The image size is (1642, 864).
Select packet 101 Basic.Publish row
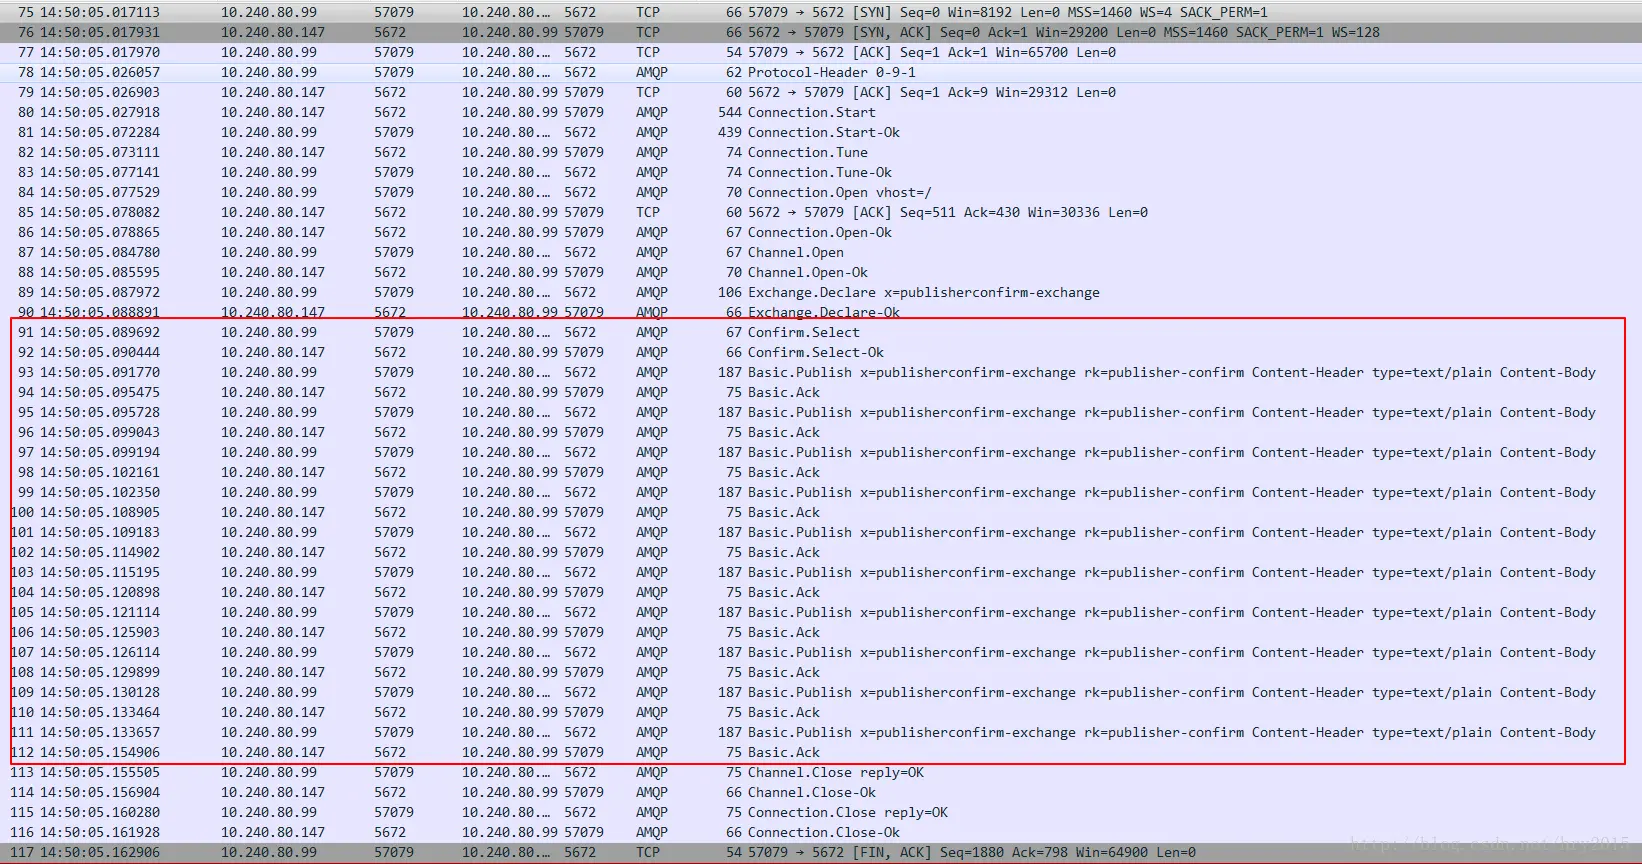point(821,532)
